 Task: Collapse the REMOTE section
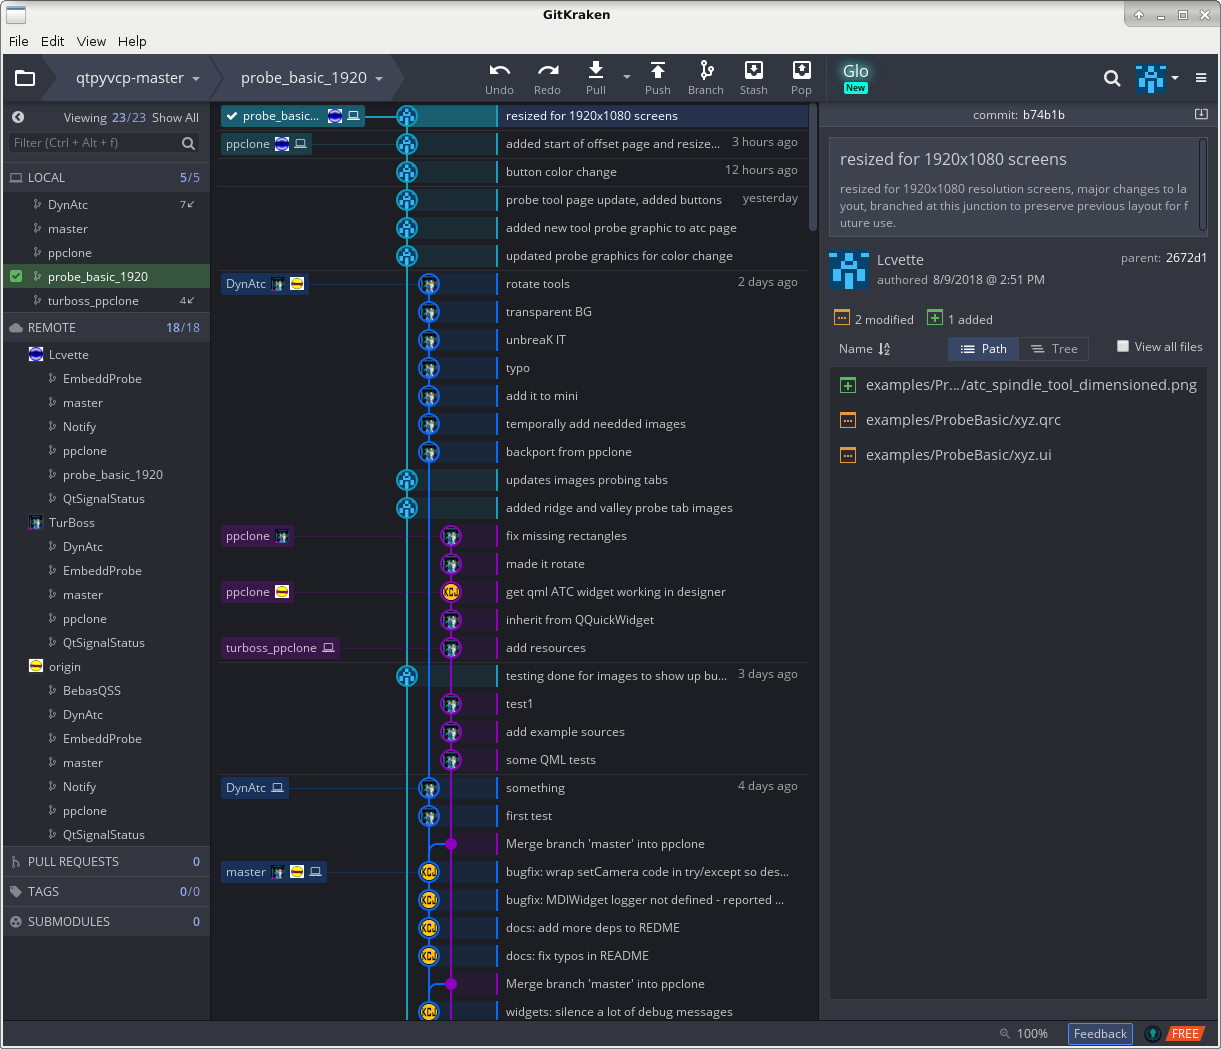pos(105,327)
